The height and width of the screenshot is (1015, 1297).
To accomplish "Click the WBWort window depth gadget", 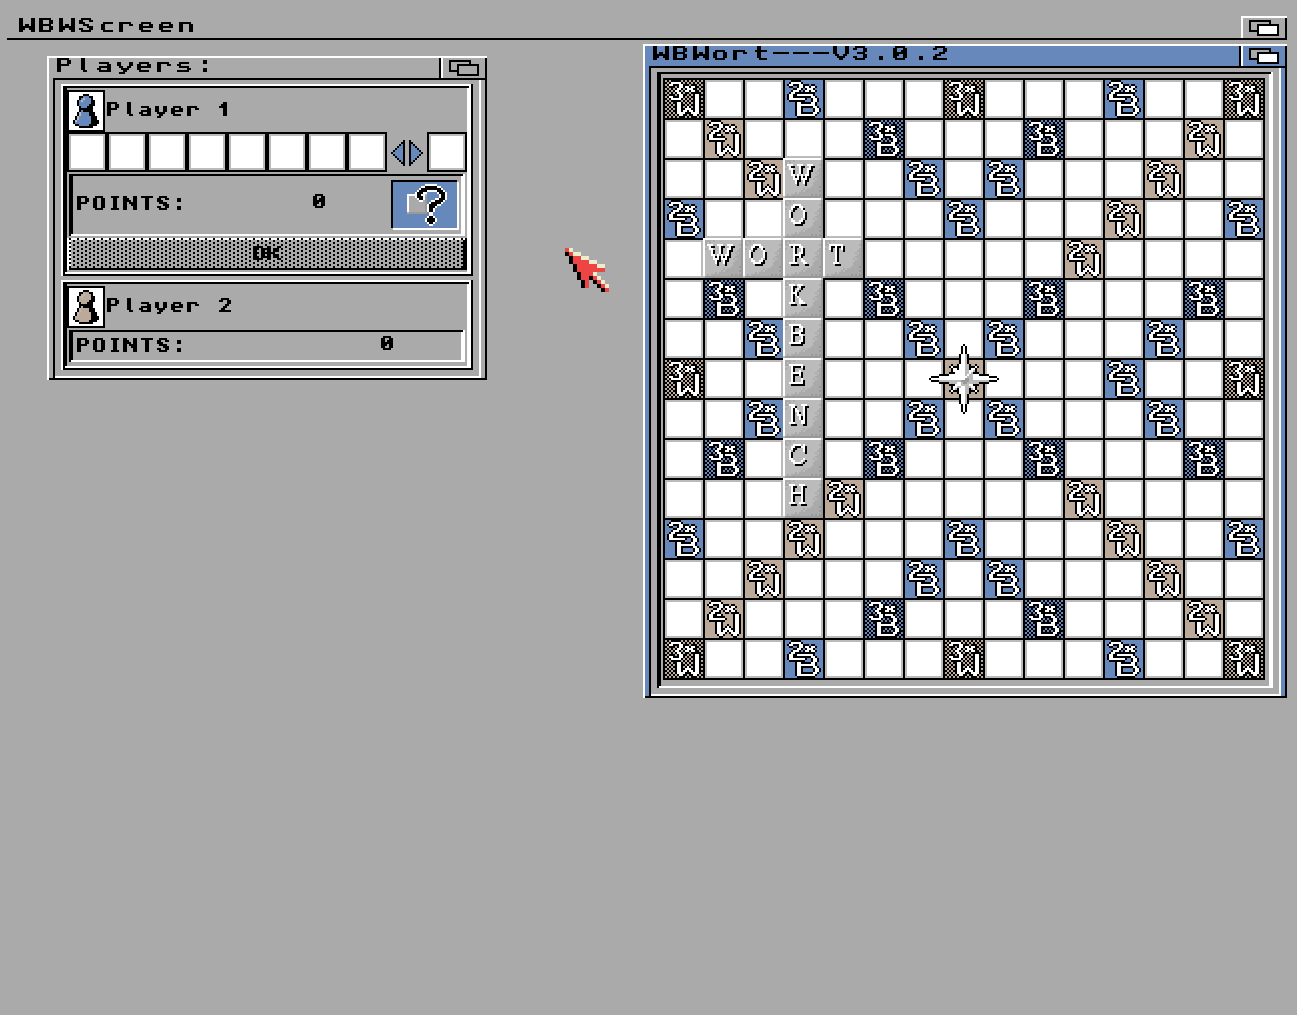I will 1263,56.
